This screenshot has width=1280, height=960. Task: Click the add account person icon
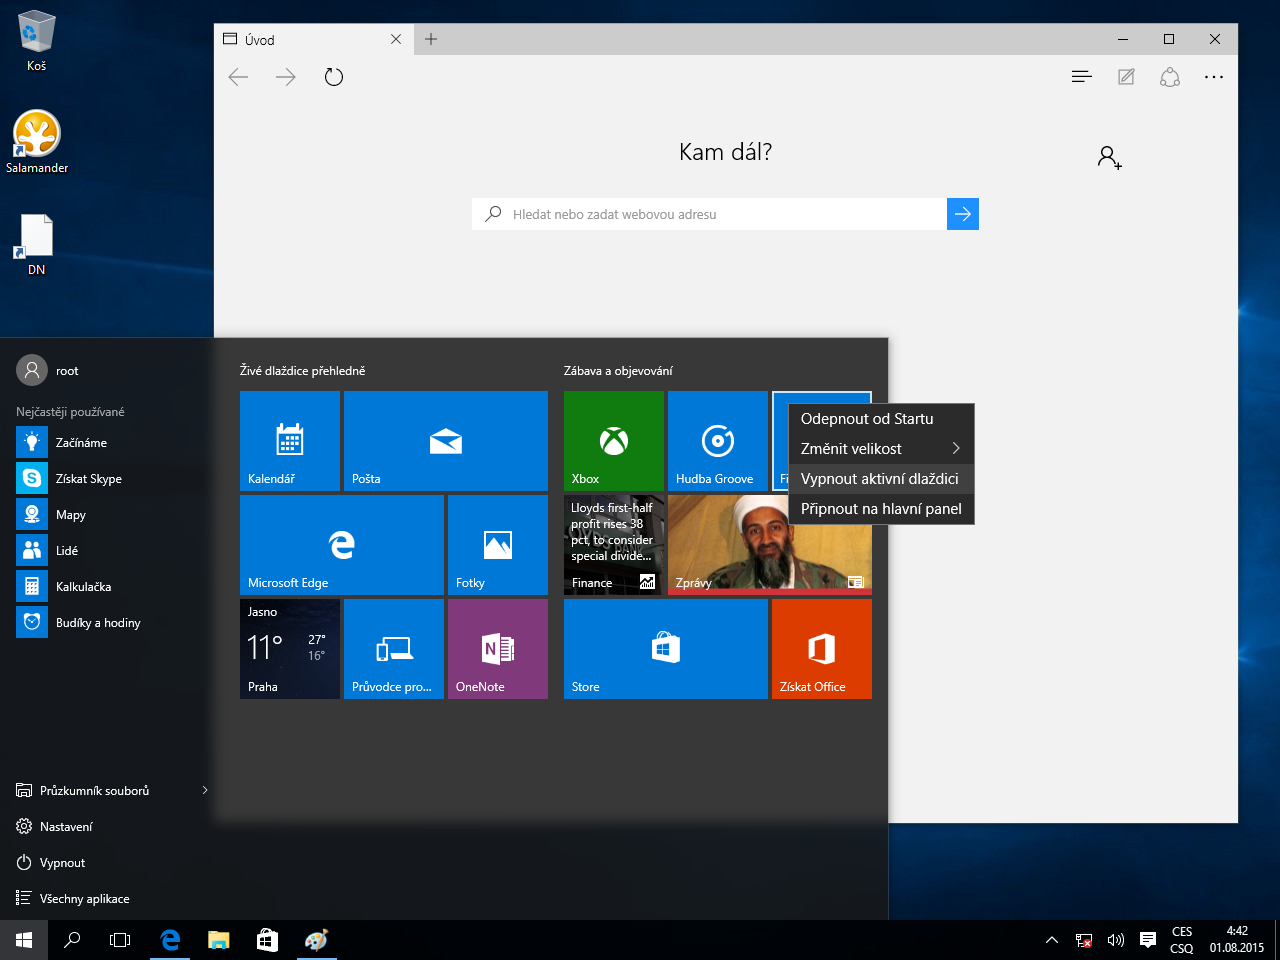coord(1110,157)
